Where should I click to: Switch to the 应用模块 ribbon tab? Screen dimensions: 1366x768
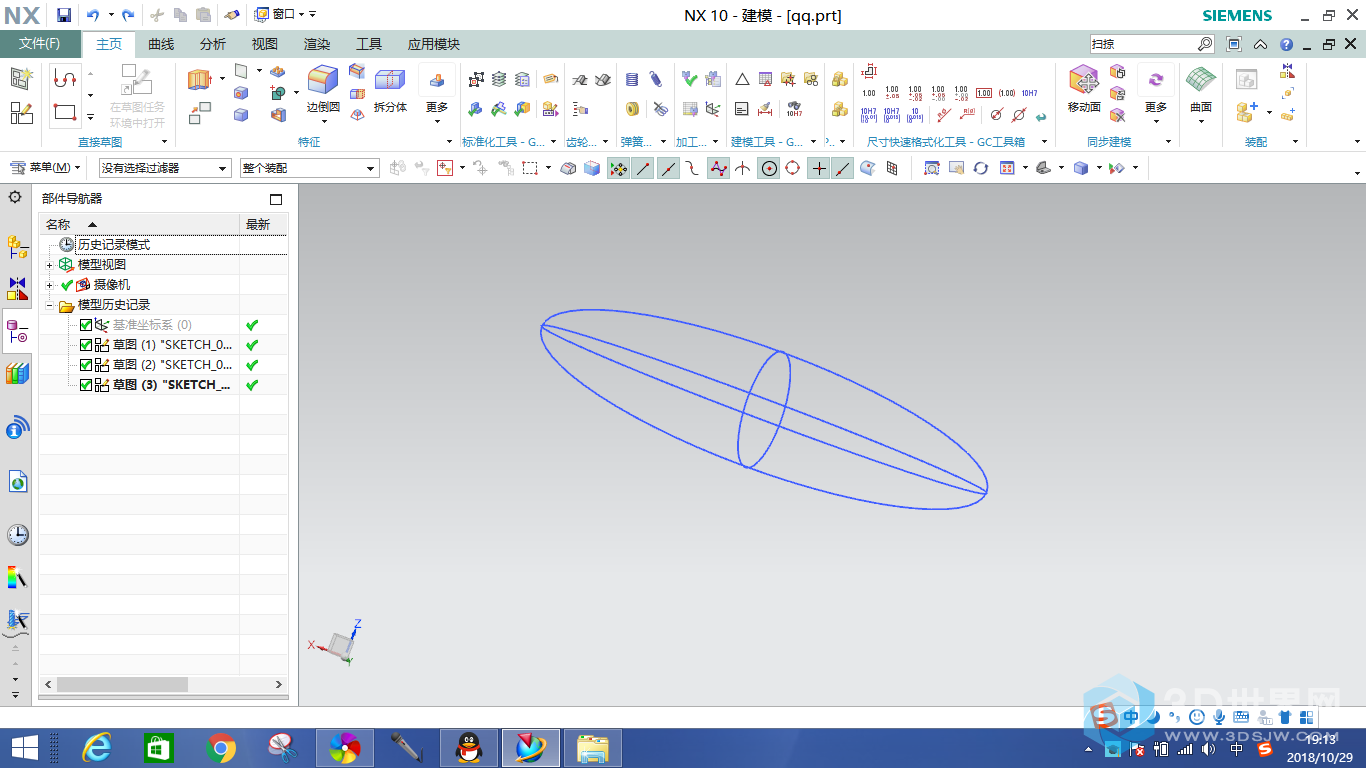pos(434,44)
